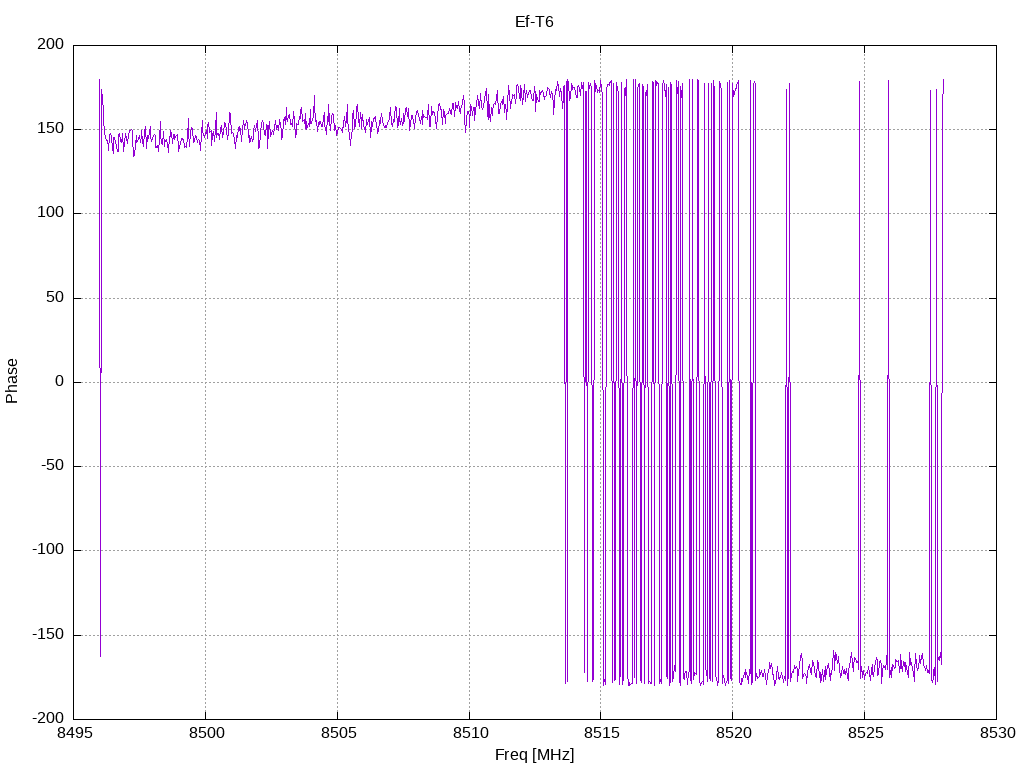Screen dimensions: 1024x768
Task: Select the 8510 x-axis tick label
Action: [469, 735]
